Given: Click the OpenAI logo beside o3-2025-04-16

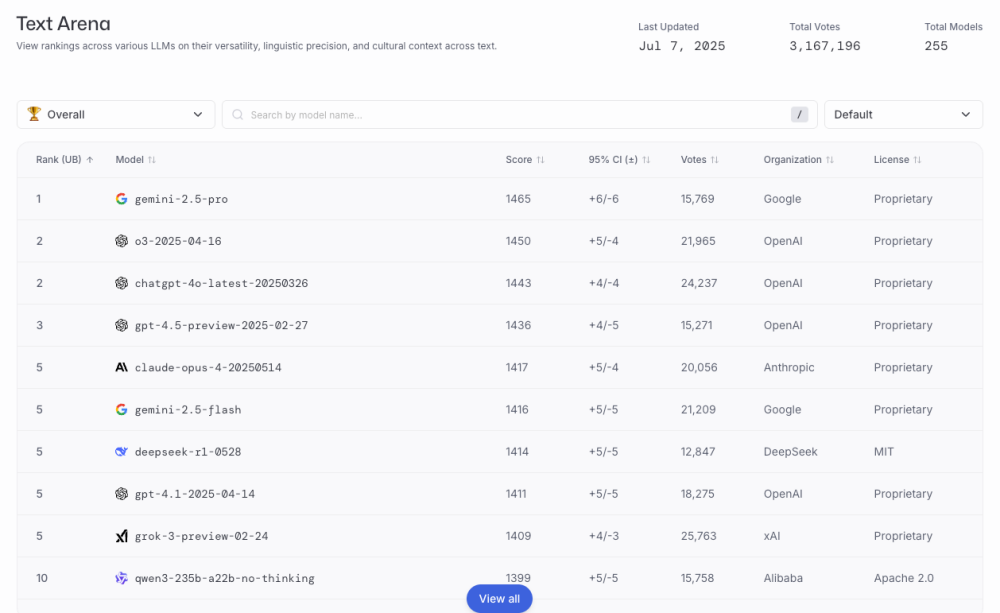Looking at the screenshot, I should [121, 241].
